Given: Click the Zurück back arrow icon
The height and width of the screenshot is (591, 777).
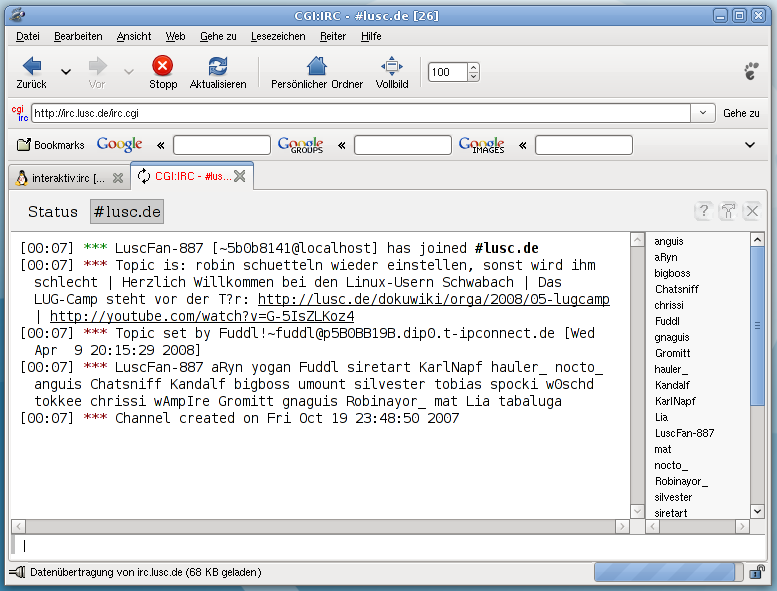Looking at the screenshot, I should tap(31, 67).
